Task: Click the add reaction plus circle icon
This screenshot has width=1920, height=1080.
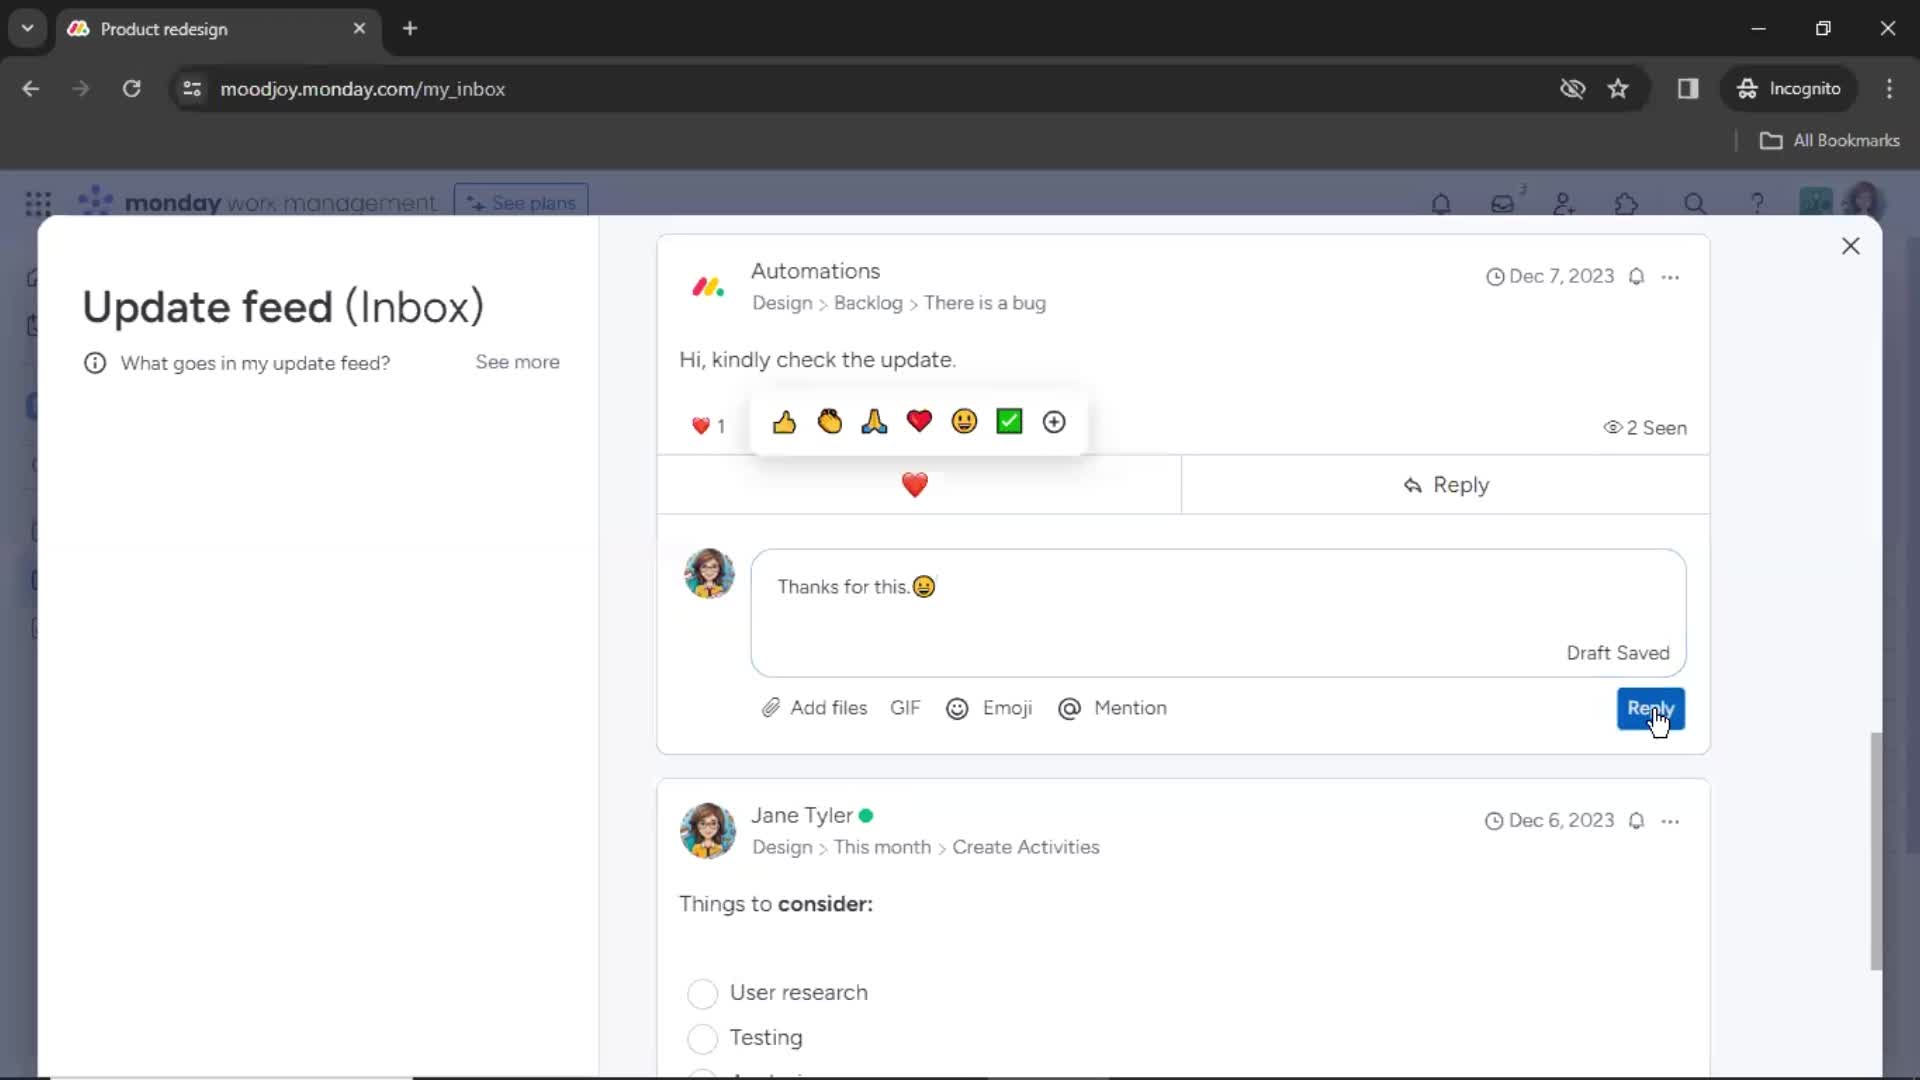Action: coord(1054,422)
